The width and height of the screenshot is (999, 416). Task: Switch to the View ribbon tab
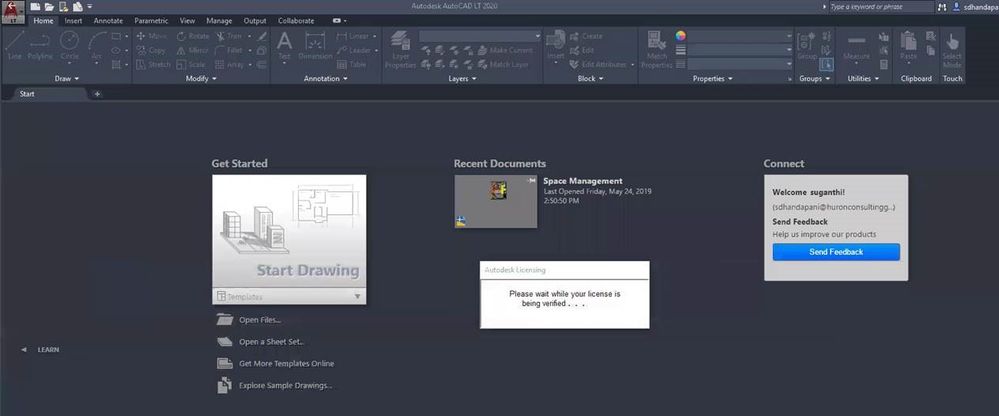click(x=187, y=20)
